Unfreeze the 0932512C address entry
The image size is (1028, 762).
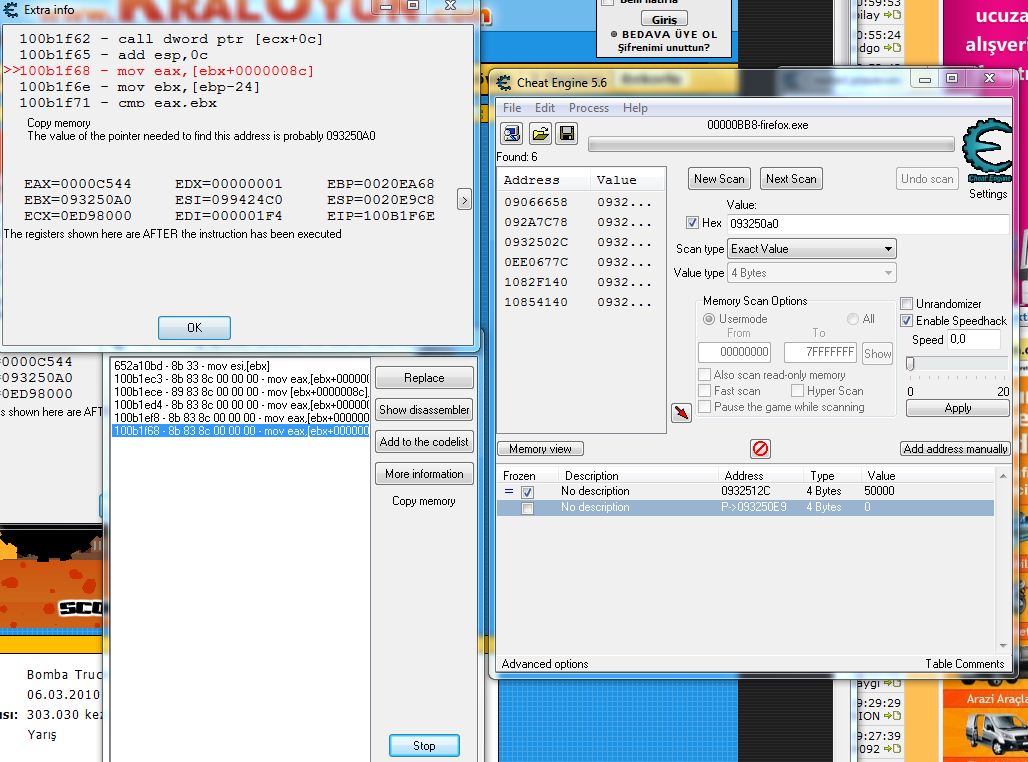[x=527, y=492]
